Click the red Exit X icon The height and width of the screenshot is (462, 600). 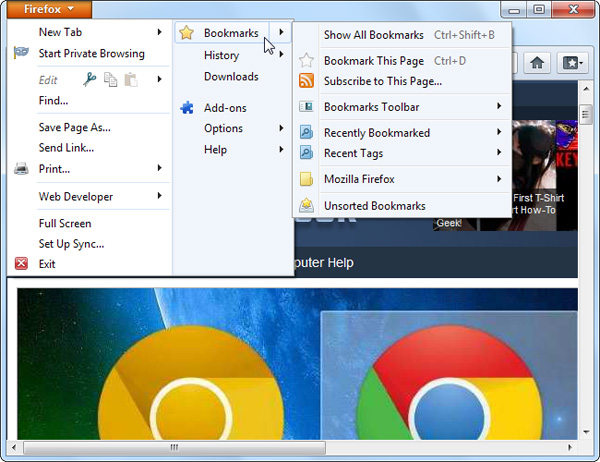(x=21, y=263)
